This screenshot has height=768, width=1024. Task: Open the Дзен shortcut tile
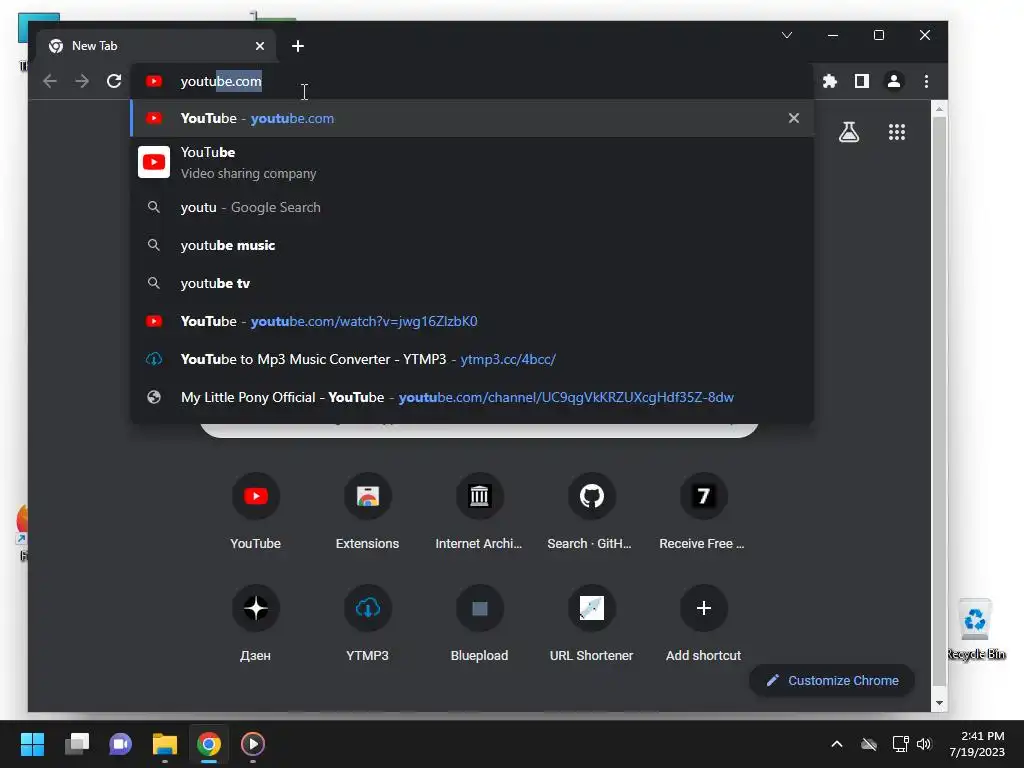[255, 624]
